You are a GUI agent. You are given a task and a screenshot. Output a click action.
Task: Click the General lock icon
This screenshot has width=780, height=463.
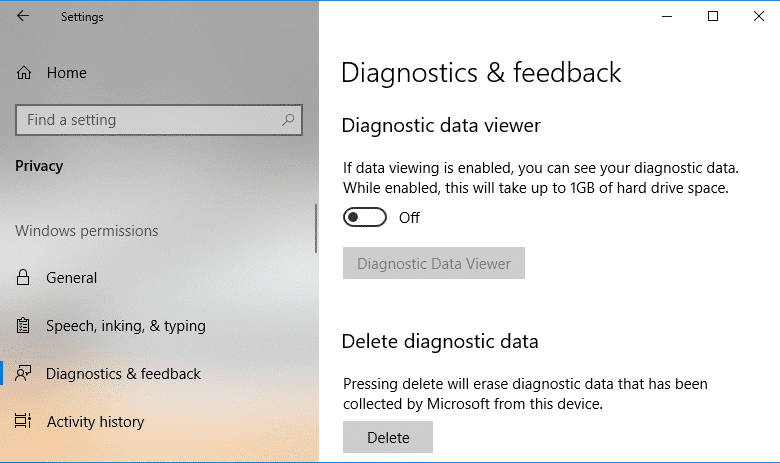point(23,278)
